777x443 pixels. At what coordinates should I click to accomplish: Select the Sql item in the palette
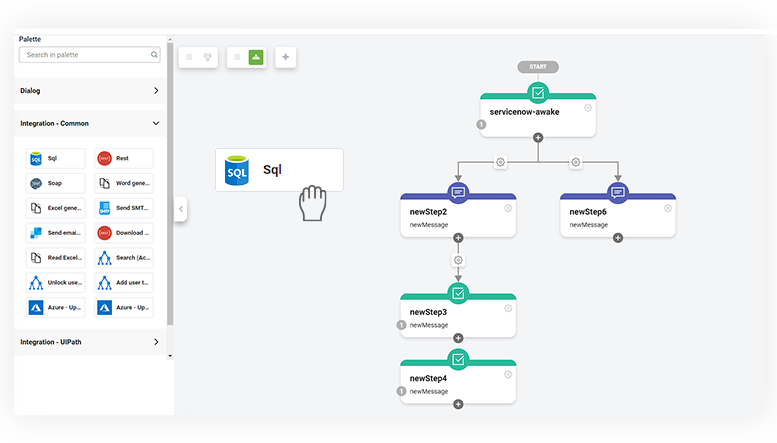(56, 159)
